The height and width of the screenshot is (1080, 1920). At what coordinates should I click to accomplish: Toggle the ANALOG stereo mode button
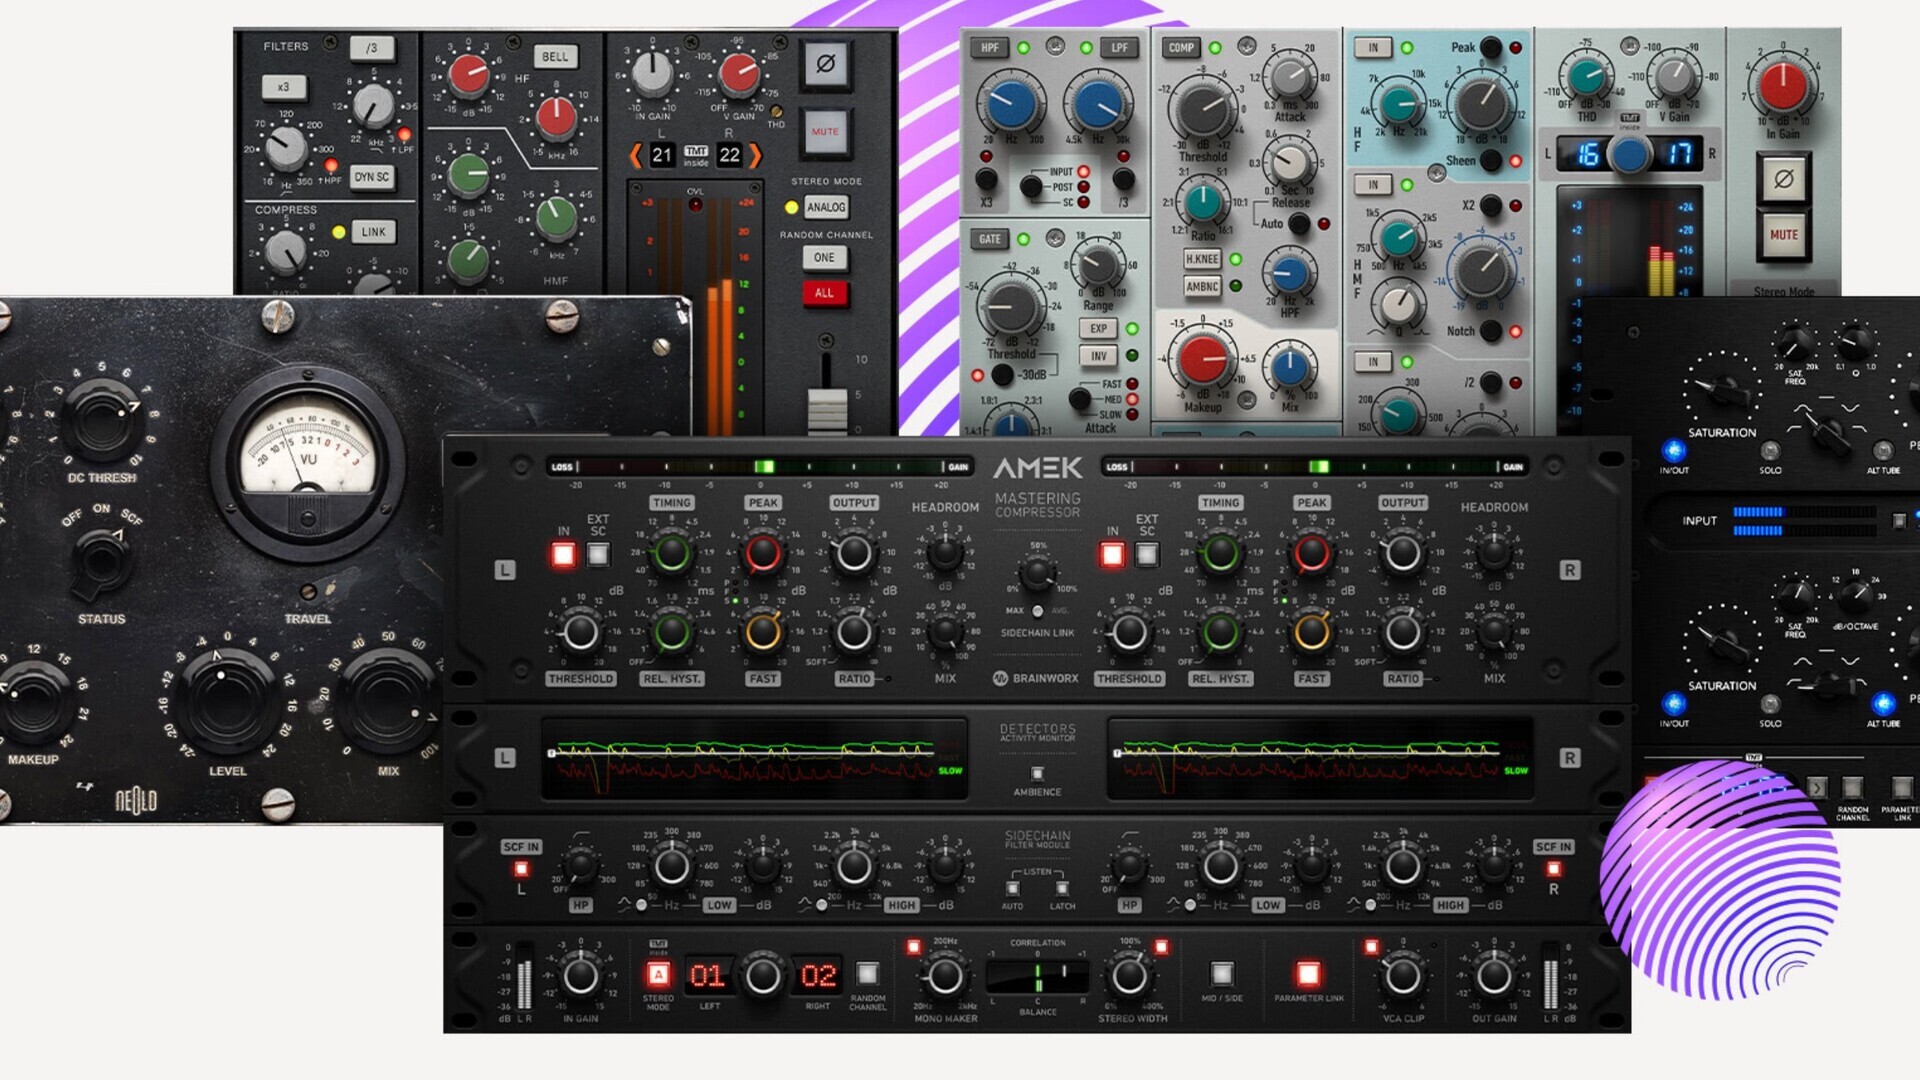(826, 207)
